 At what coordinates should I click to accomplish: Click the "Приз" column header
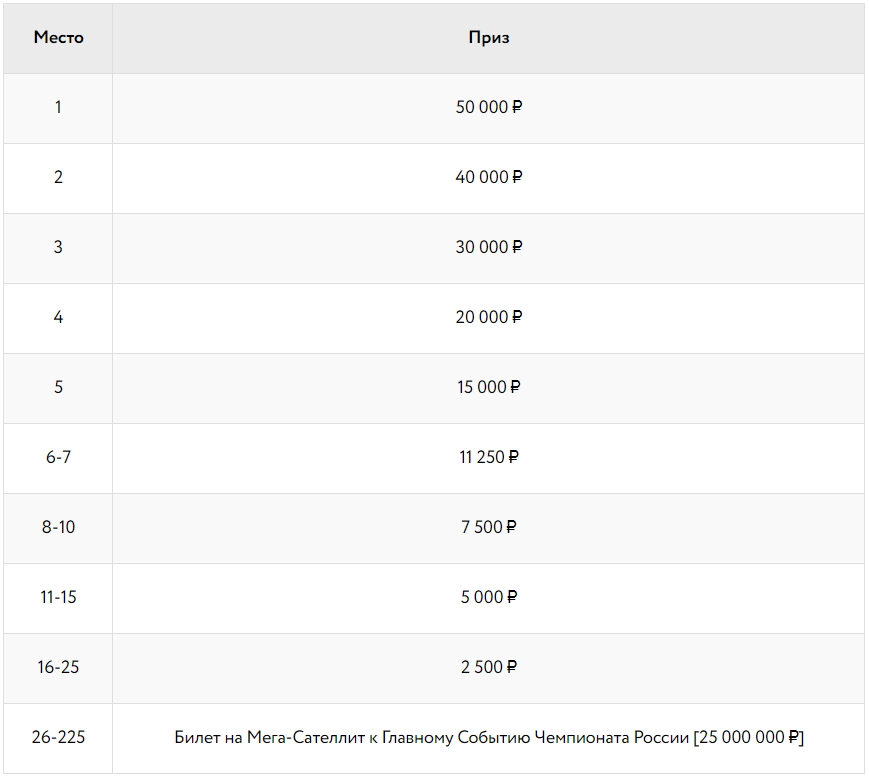488,38
